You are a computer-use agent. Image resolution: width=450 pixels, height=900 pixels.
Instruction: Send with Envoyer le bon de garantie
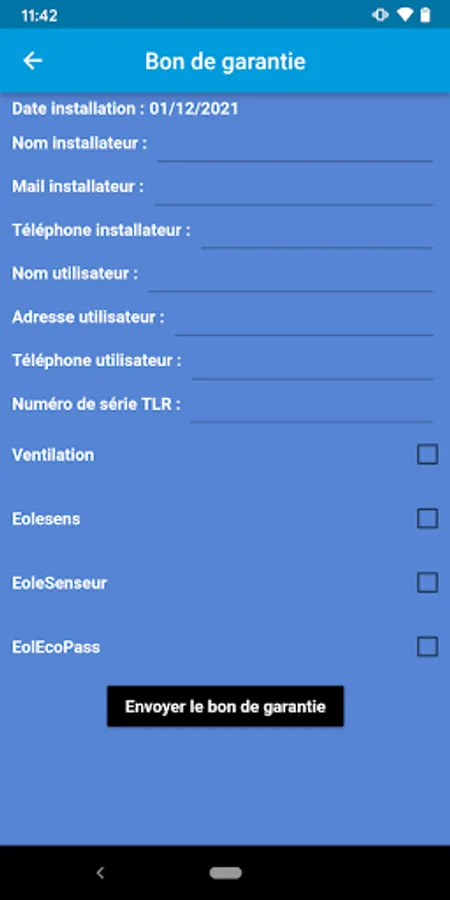[x=226, y=706]
